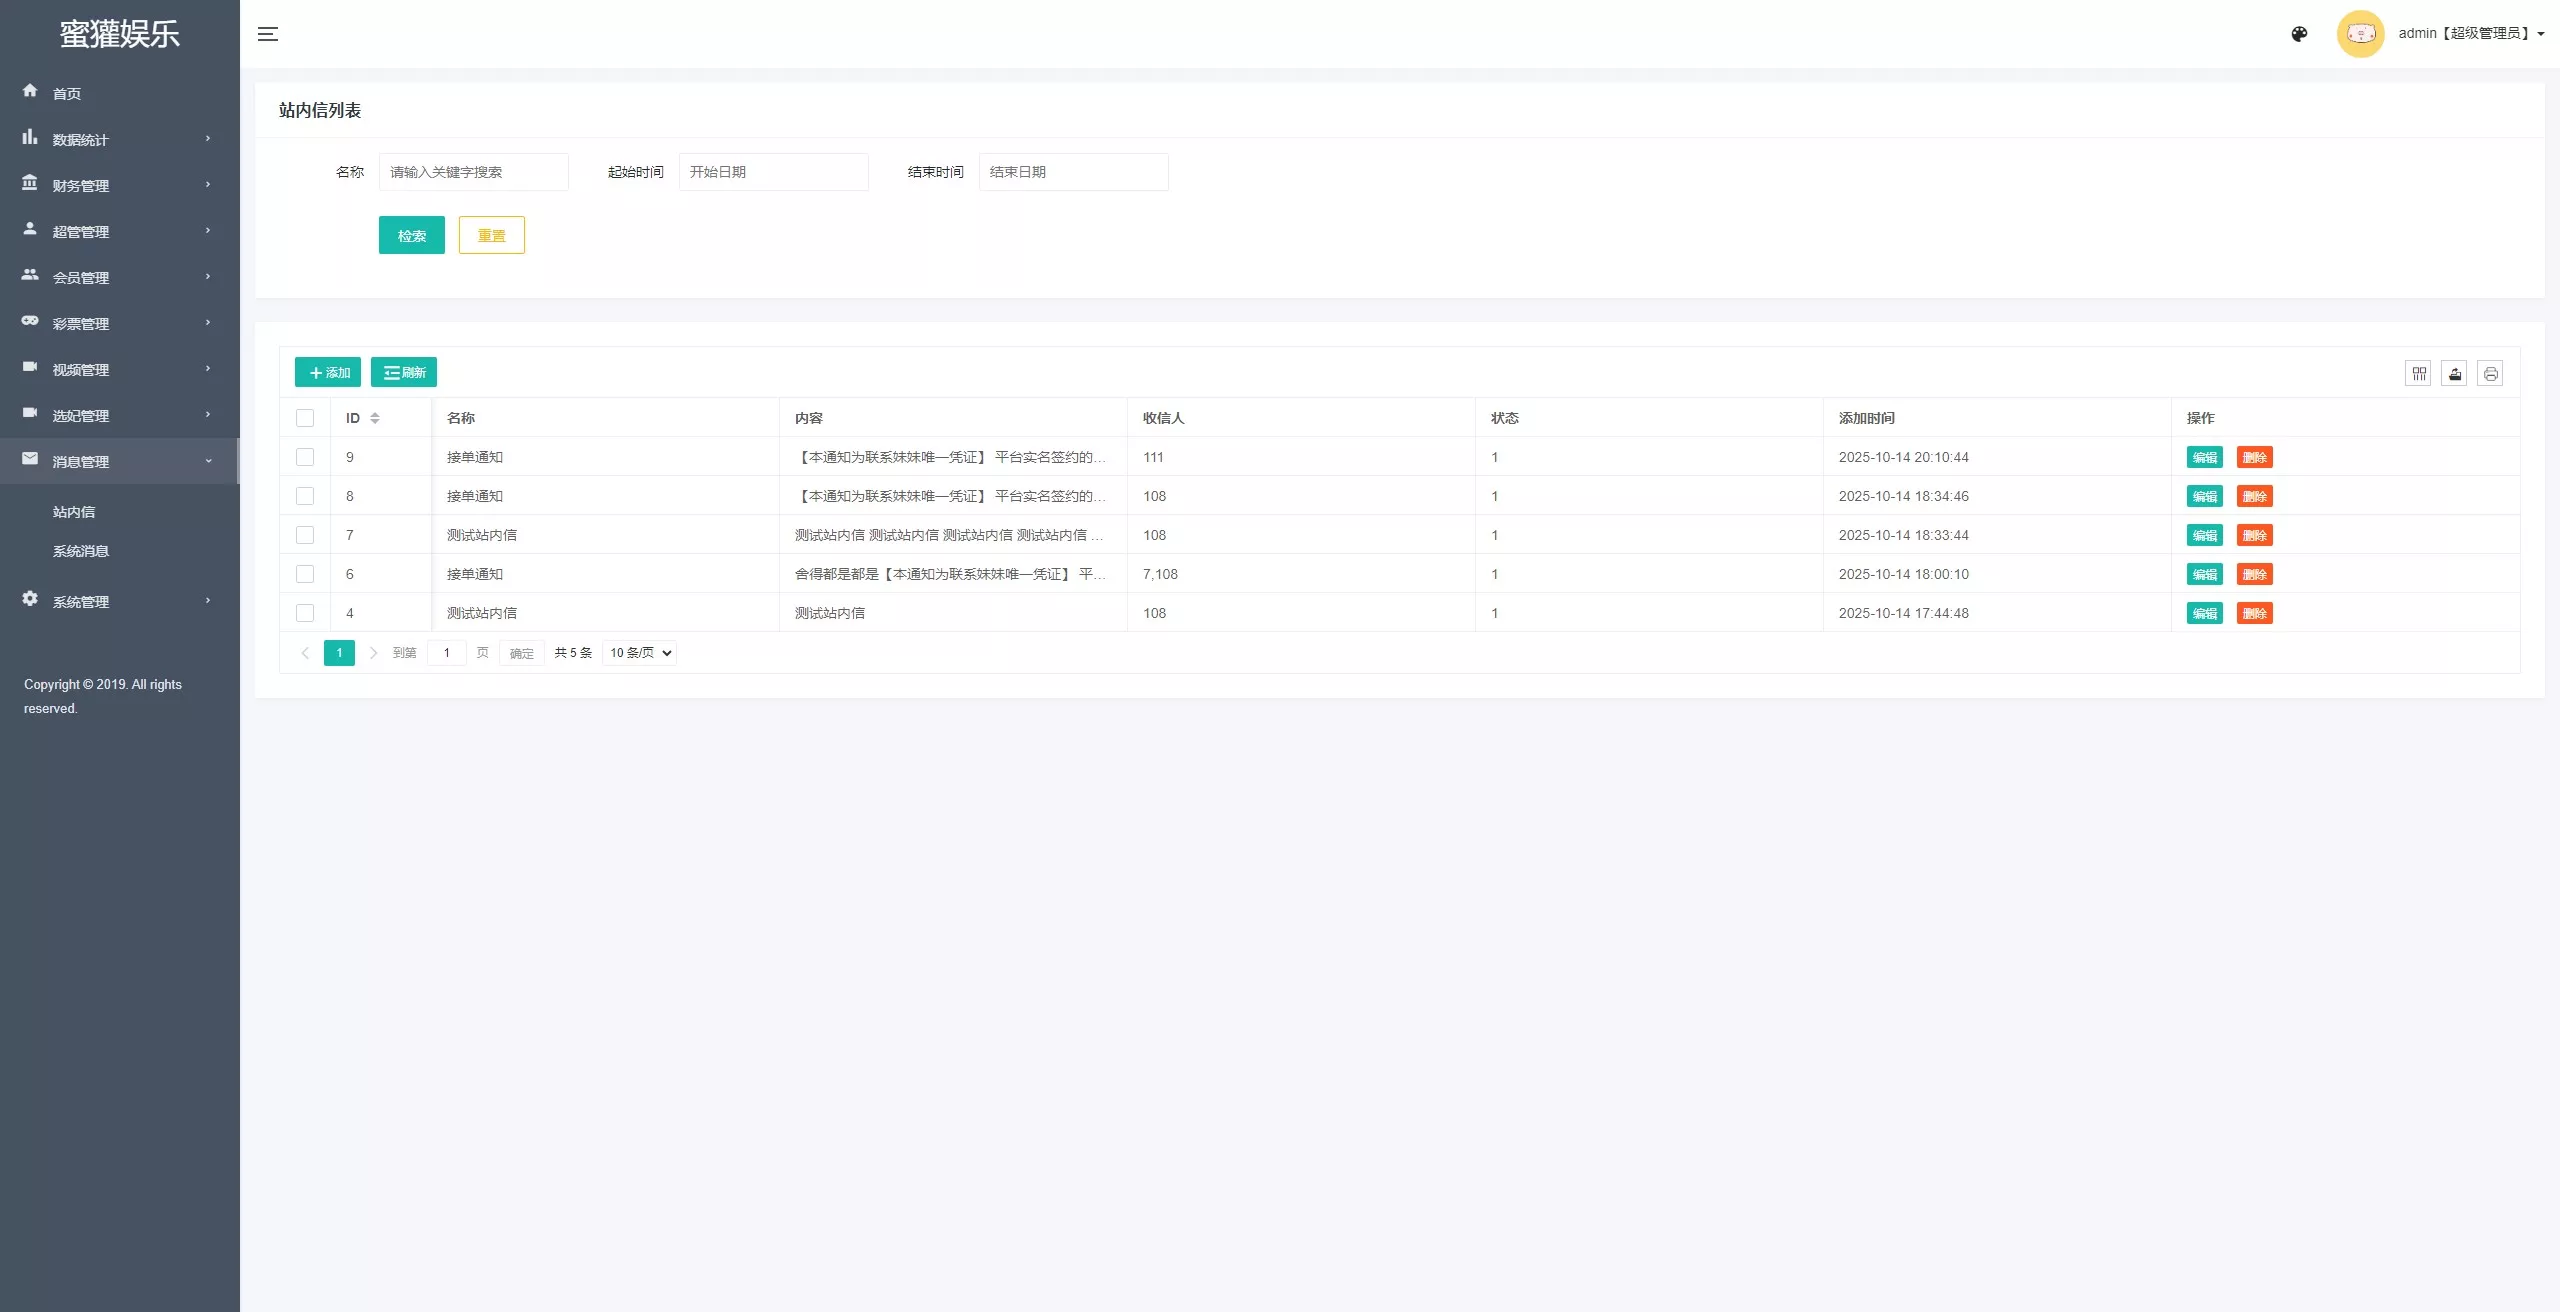Open the admin user dropdown menu
This screenshot has width=2560, height=1312.
click(2471, 34)
